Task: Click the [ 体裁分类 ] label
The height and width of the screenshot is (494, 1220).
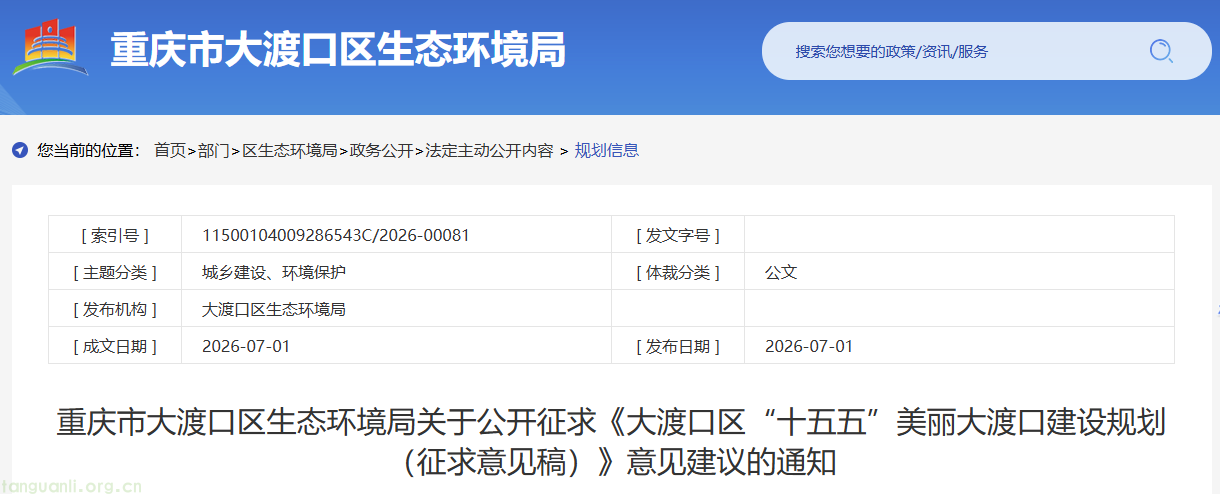Action: (x=678, y=272)
